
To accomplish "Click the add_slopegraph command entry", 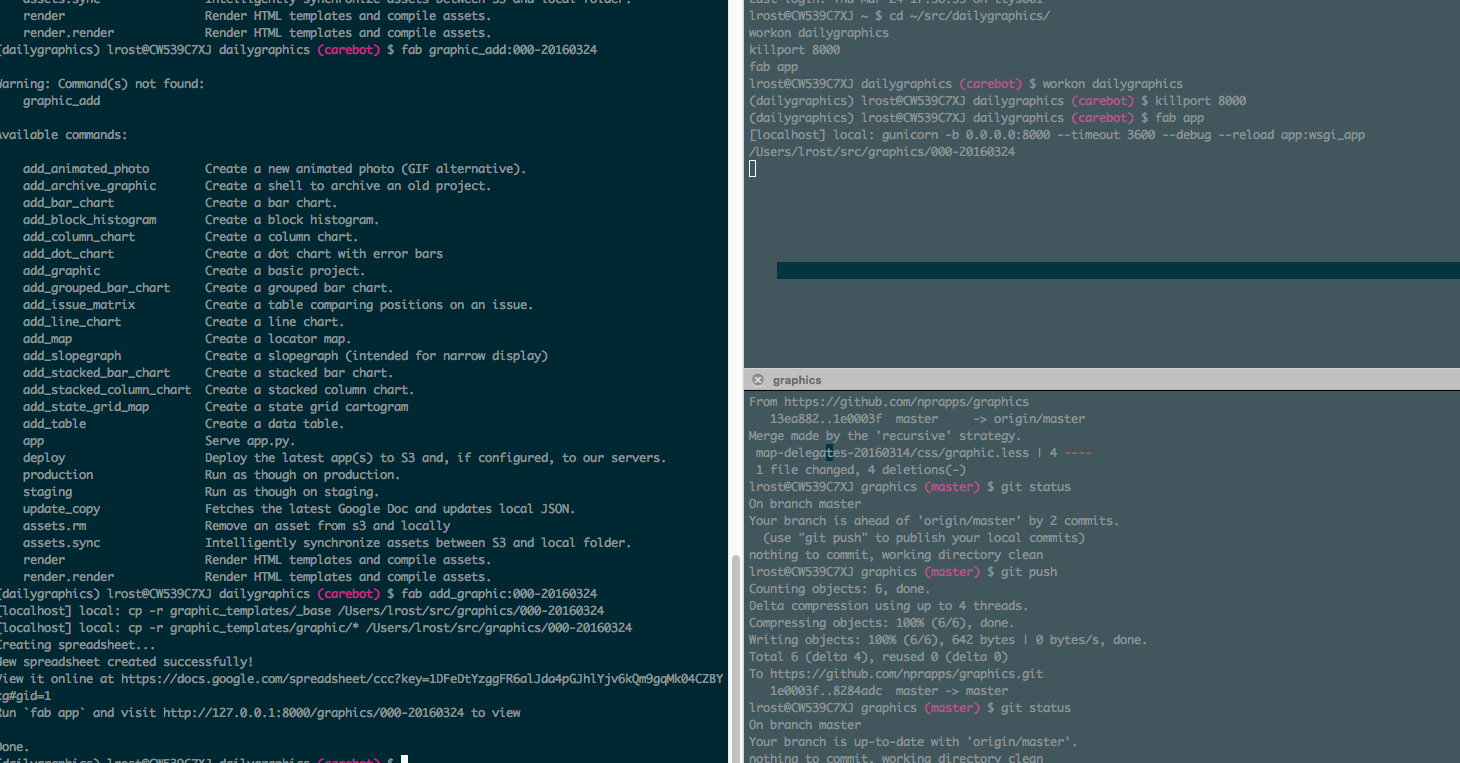I will point(72,356).
